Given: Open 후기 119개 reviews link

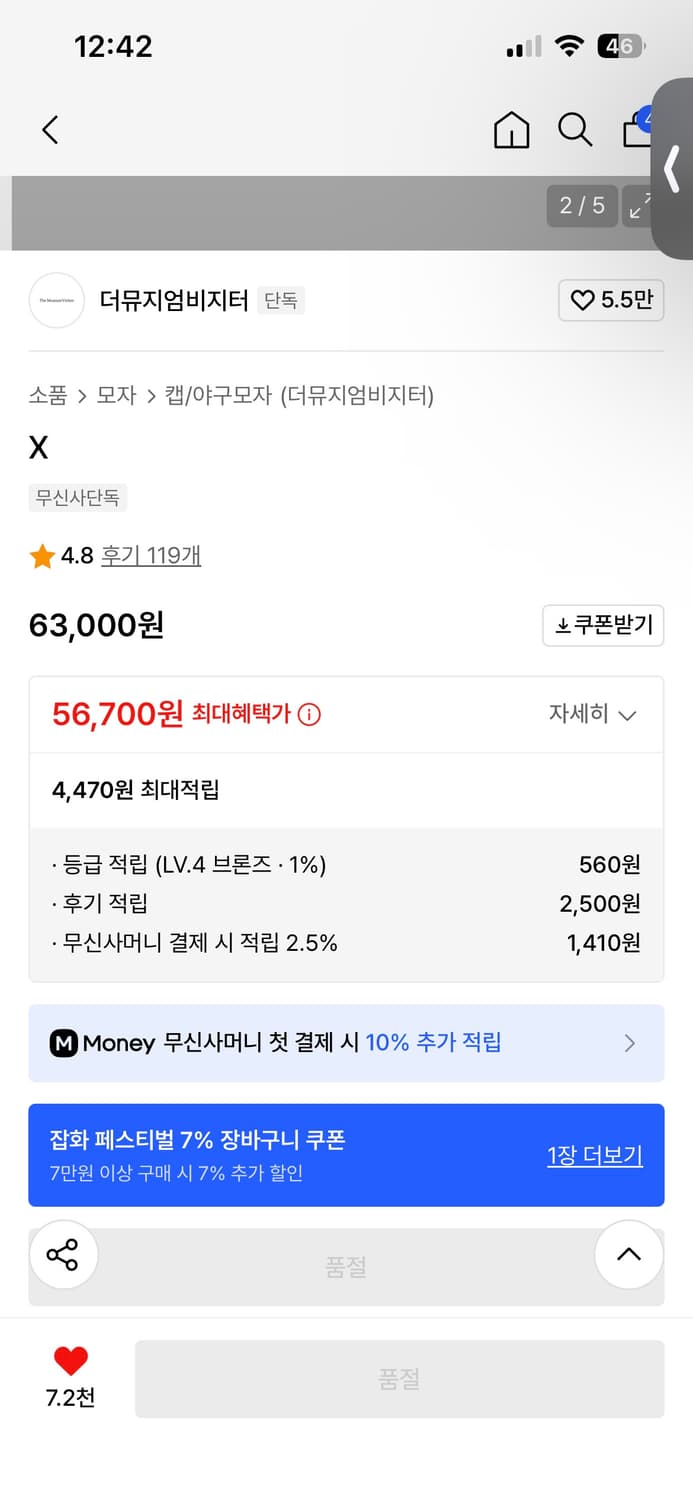Looking at the screenshot, I should click(150, 553).
